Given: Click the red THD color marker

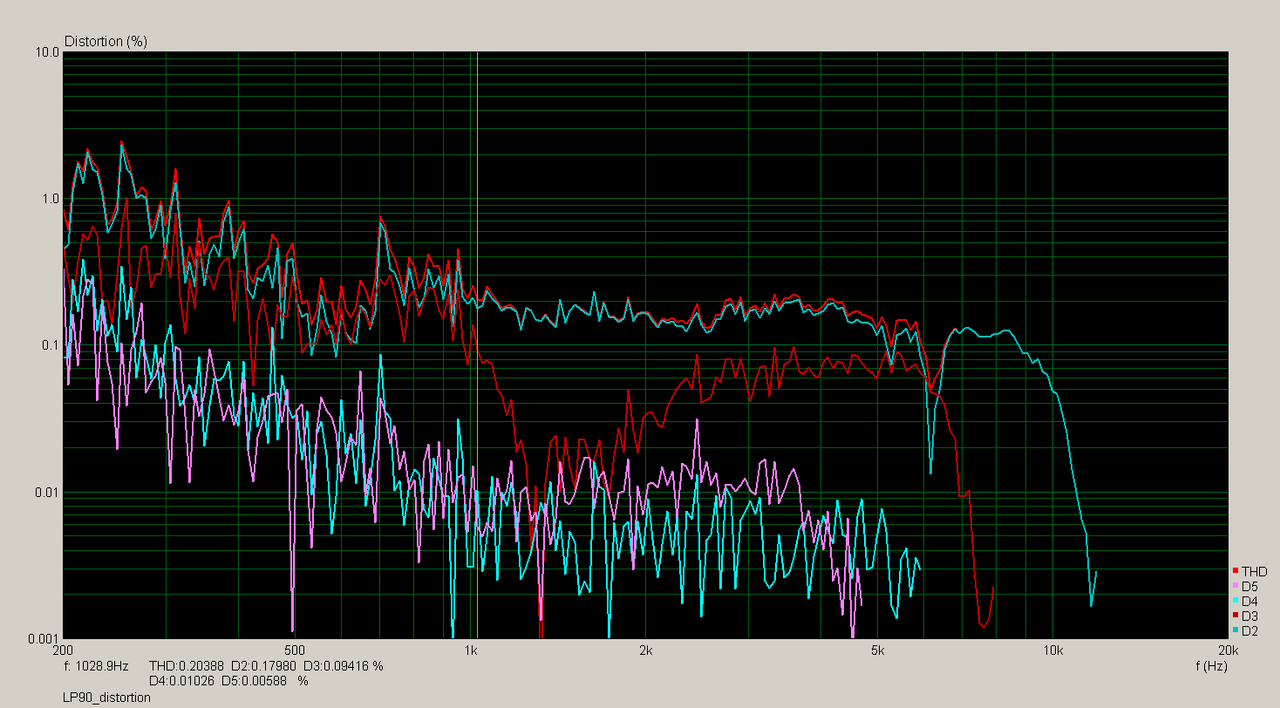Looking at the screenshot, I should click(1237, 571).
